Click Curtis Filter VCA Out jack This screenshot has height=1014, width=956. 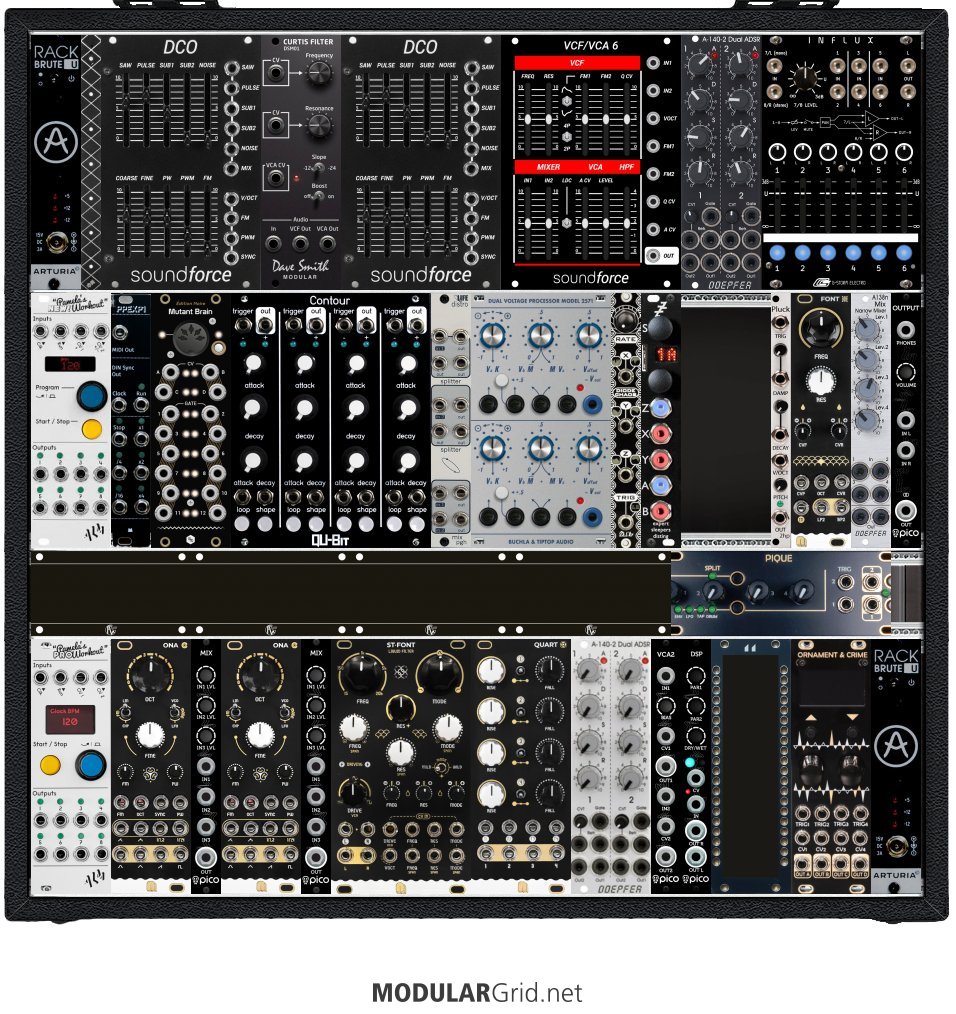(x=327, y=243)
